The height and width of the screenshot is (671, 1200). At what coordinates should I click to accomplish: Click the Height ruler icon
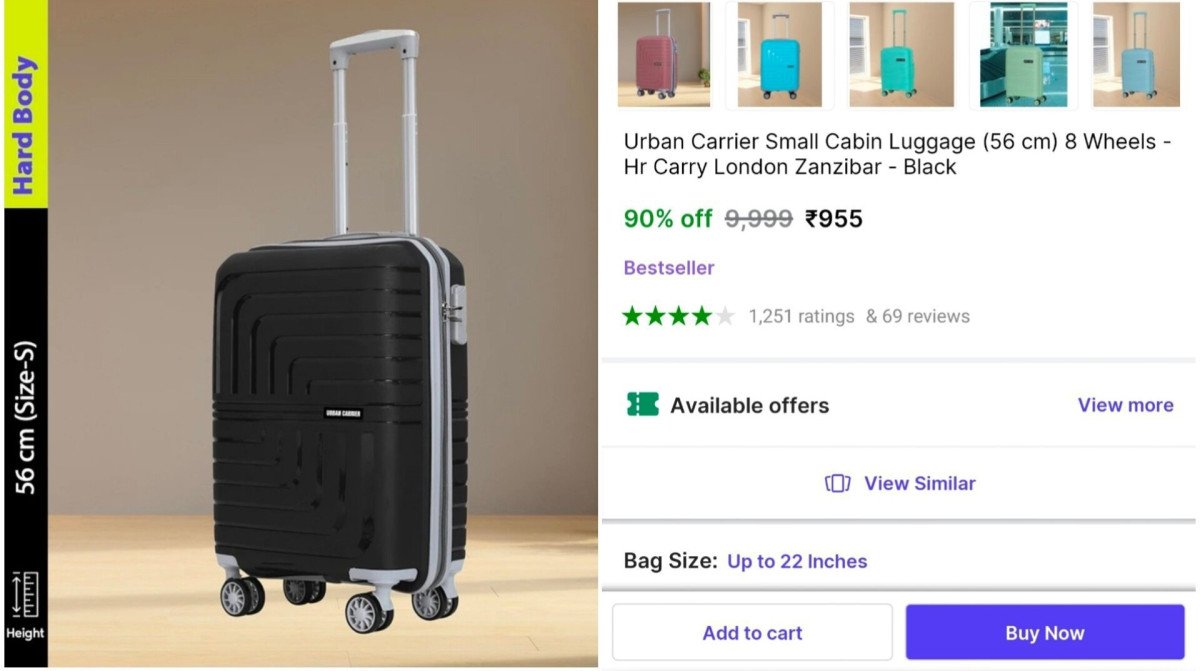[x=25, y=594]
